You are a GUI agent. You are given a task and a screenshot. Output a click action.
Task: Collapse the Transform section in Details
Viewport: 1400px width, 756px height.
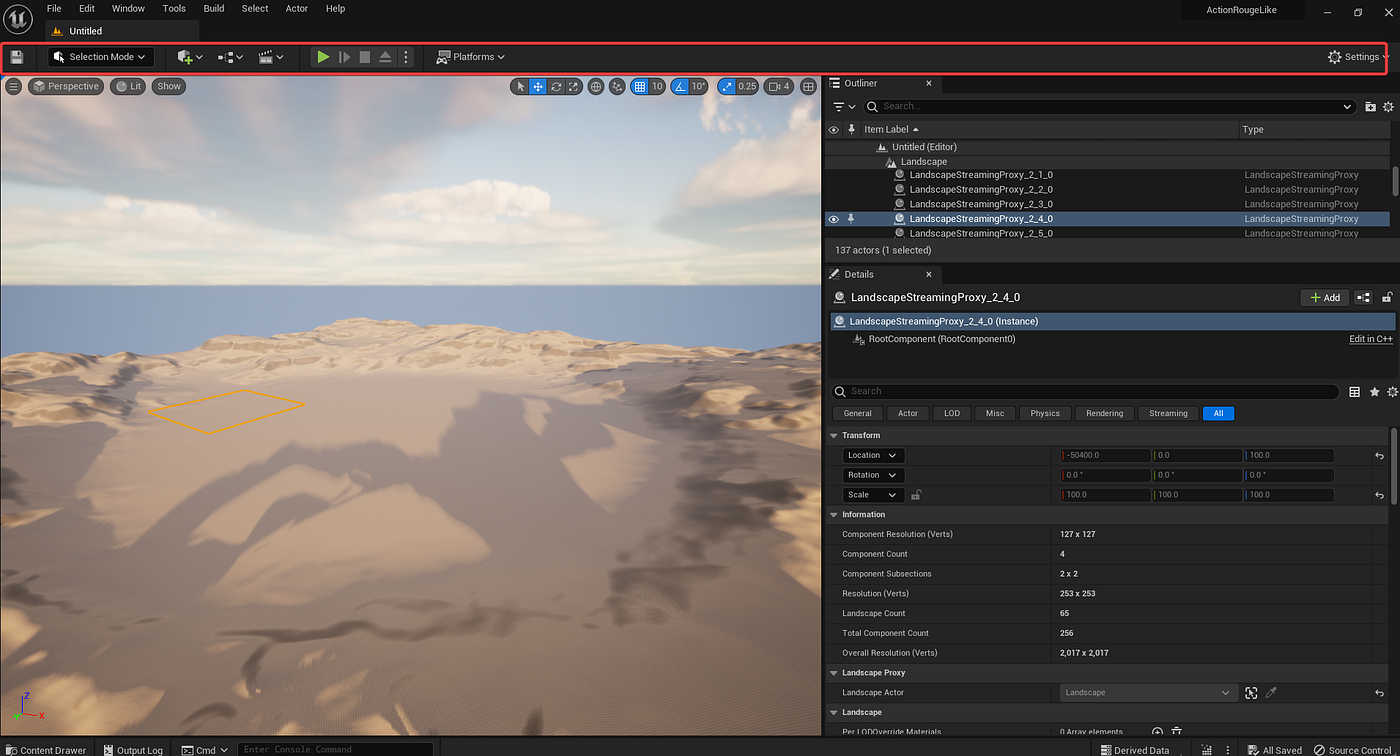pyautogui.click(x=833, y=435)
